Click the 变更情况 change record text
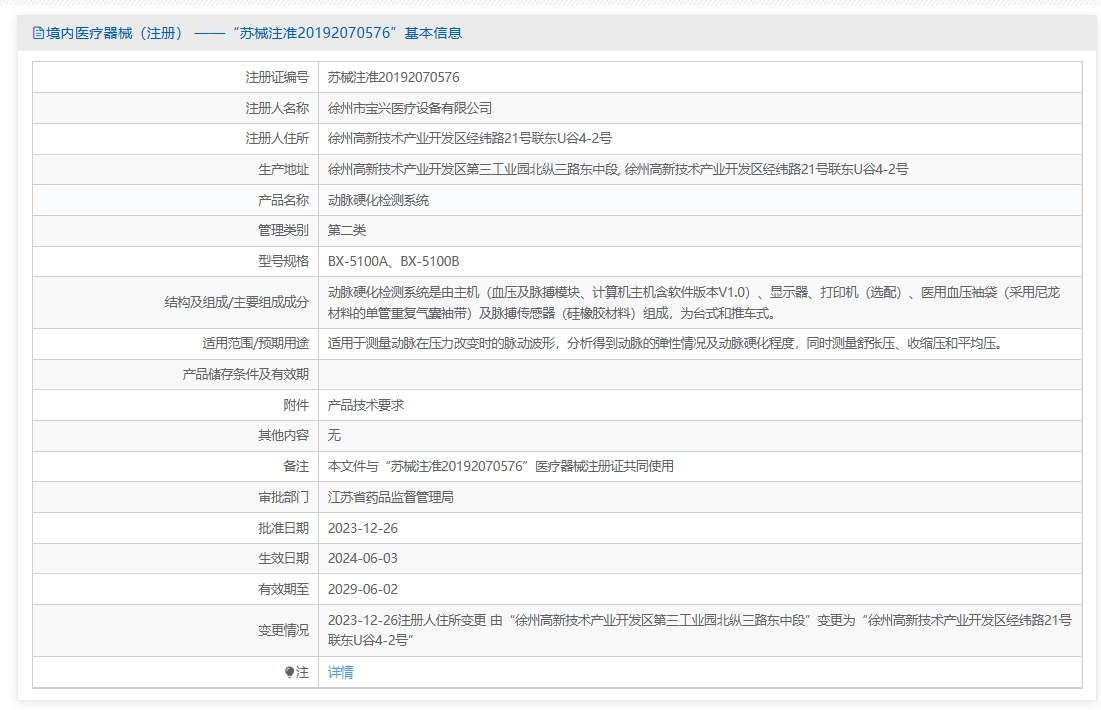The width and height of the screenshot is (1101, 710). [x=699, y=630]
